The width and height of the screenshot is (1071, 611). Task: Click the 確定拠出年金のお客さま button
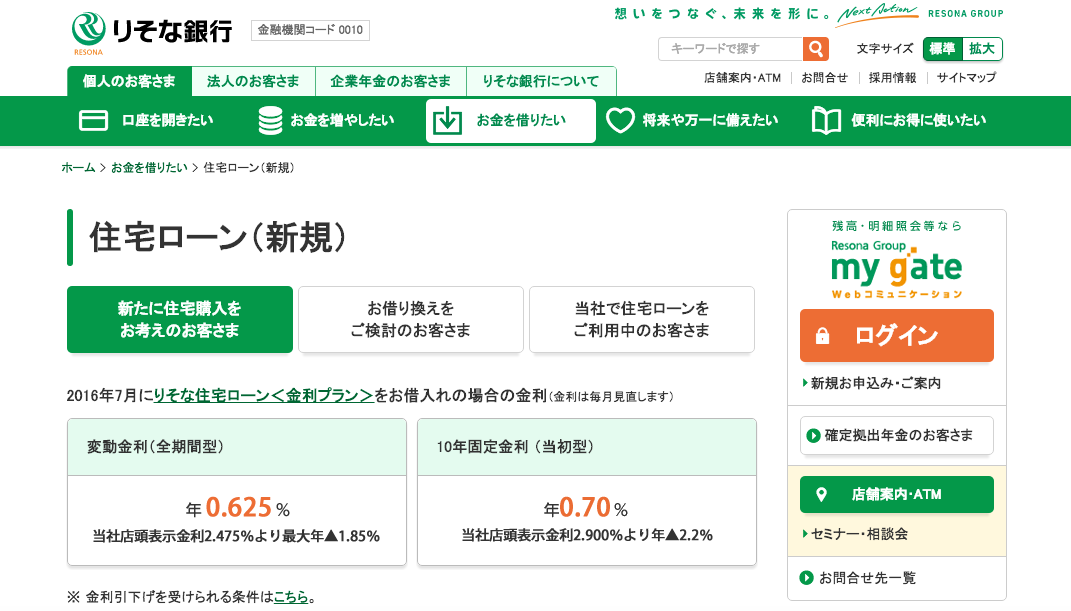[x=896, y=436]
